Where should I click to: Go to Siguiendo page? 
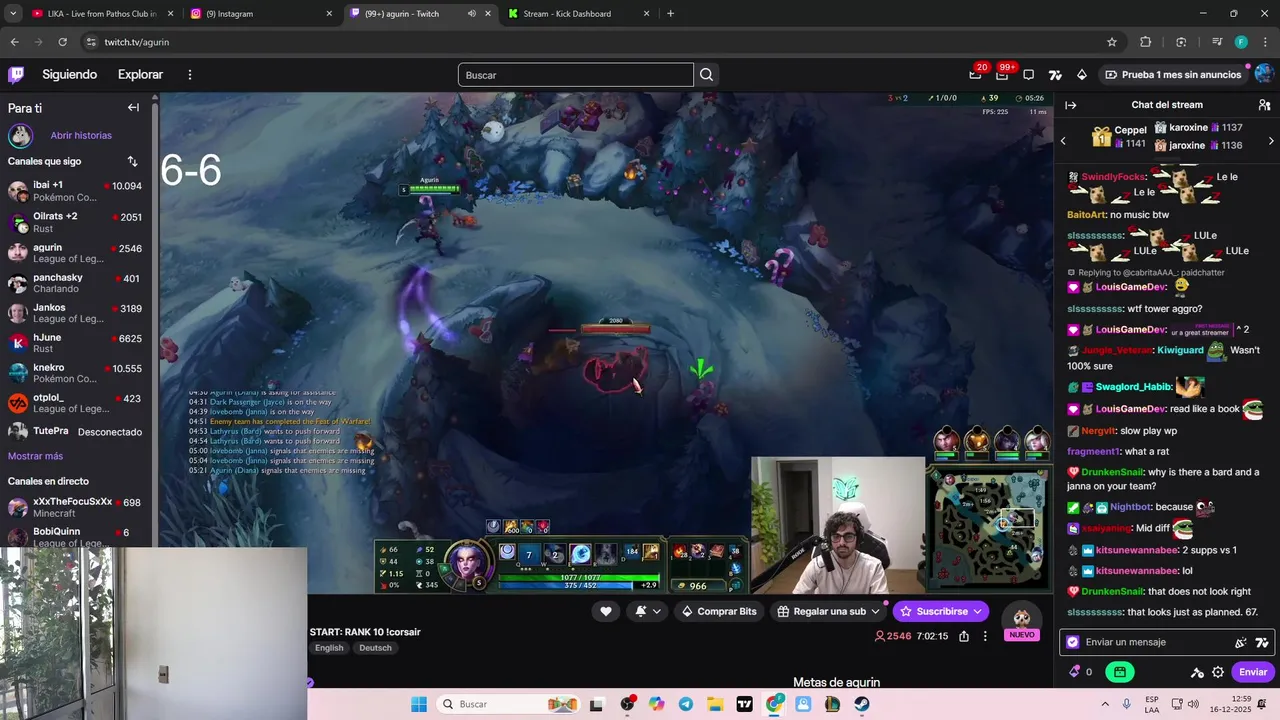[70, 75]
